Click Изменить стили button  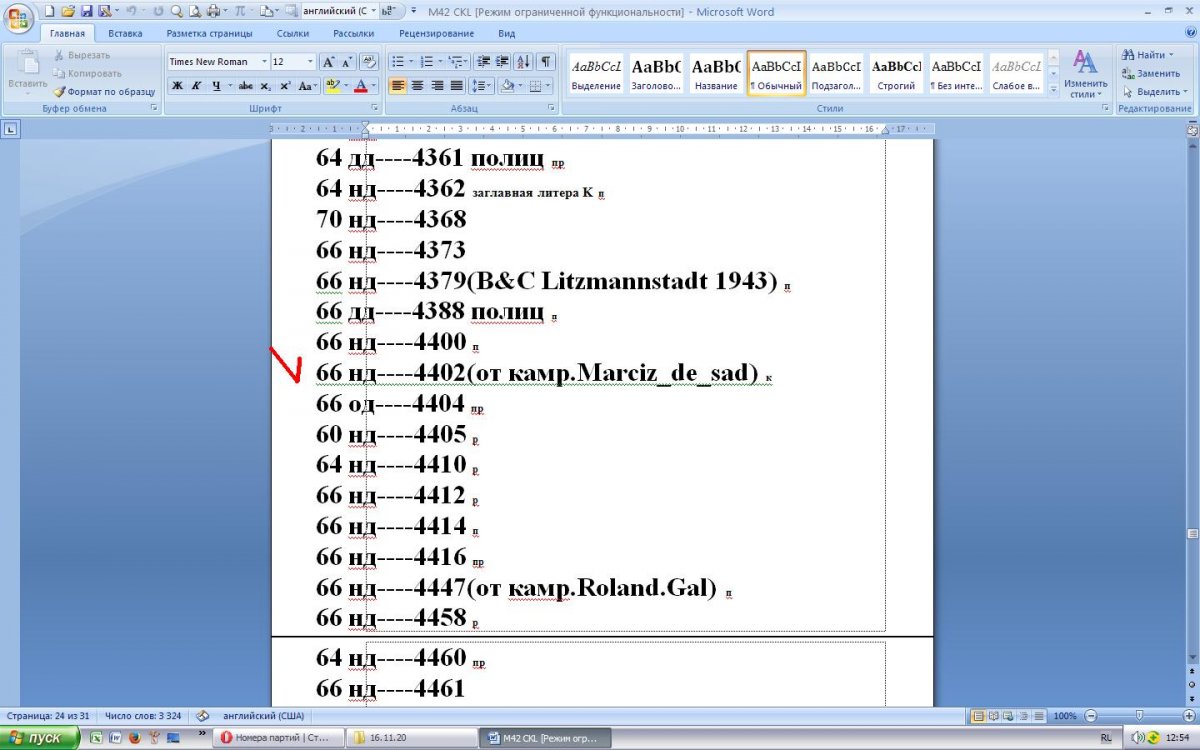pyautogui.click(x=1085, y=75)
